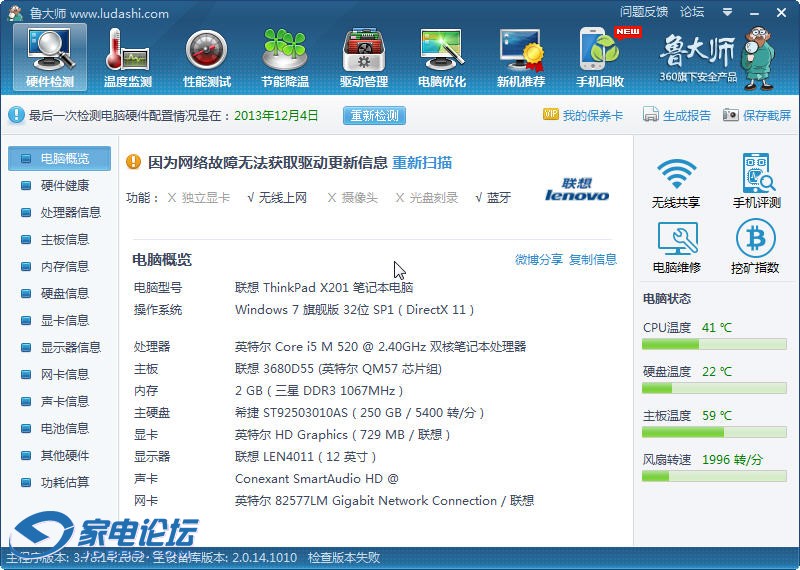Open the 硬件检测 hardware detection tool
Screen dimensions: 800x570
tap(50, 57)
